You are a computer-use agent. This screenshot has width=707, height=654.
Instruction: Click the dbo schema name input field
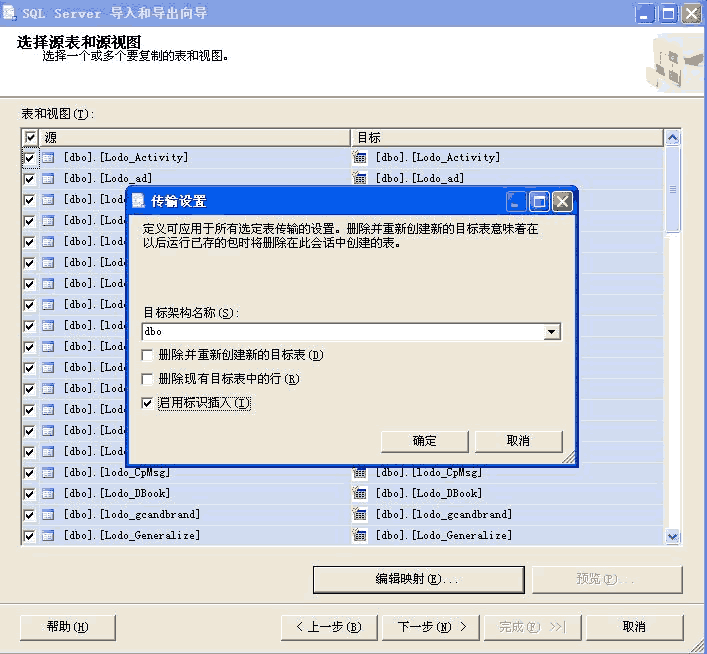coord(340,332)
